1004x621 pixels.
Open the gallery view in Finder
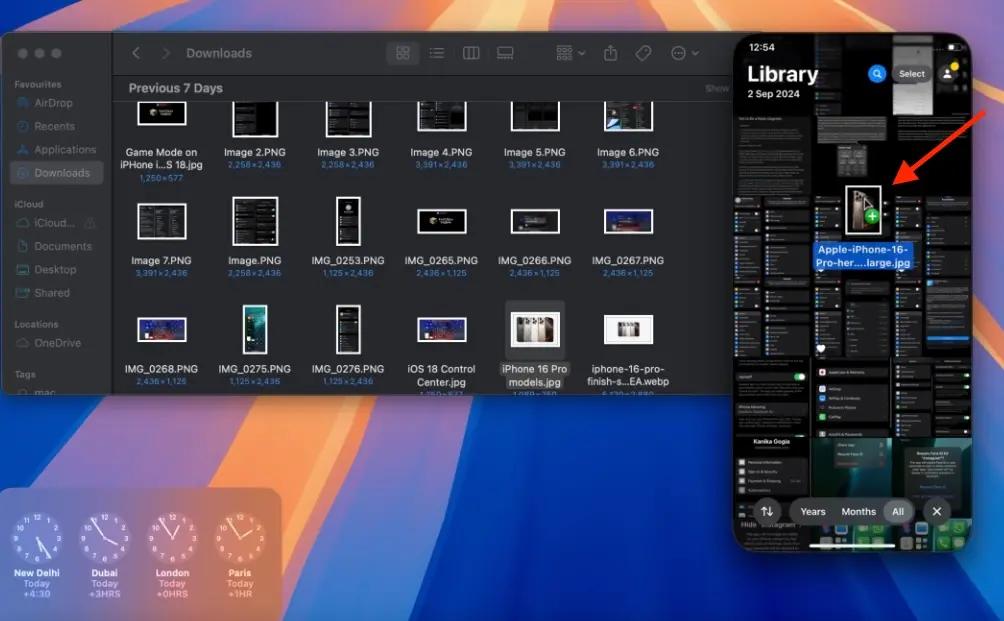[x=505, y=53]
